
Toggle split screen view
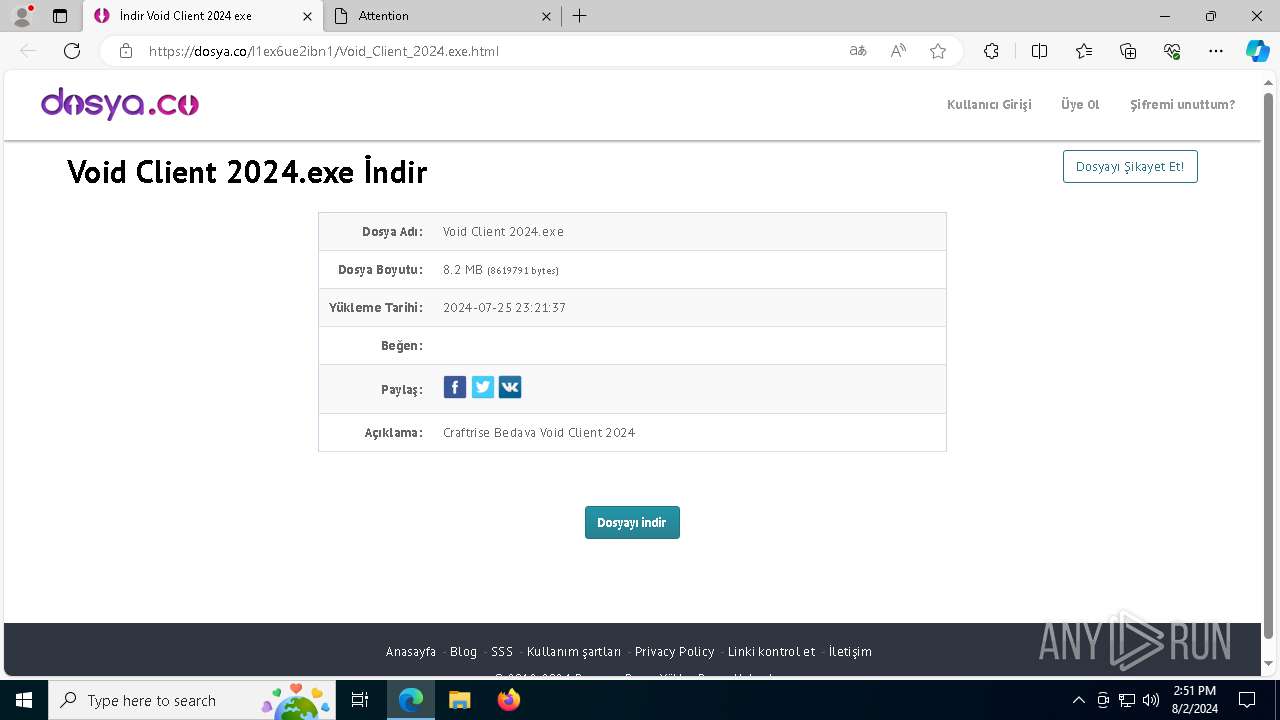[x=1039, y=51]
